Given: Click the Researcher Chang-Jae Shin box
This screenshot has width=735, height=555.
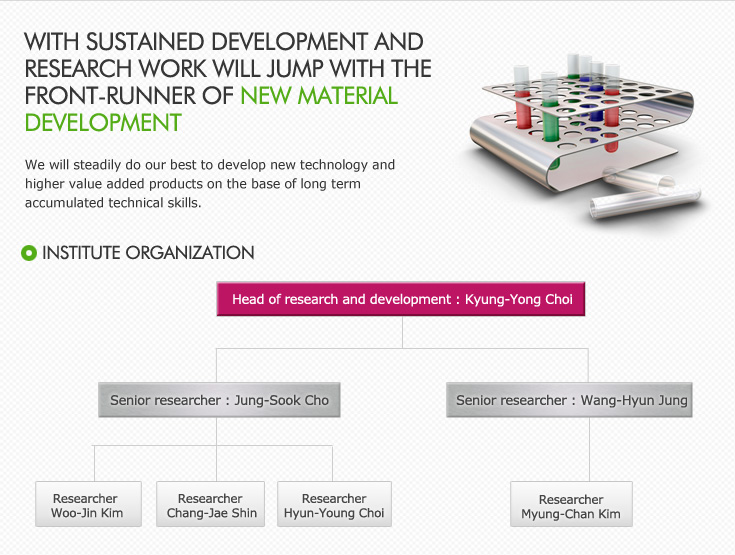Looking at the screenshot, I should [210, 504].
